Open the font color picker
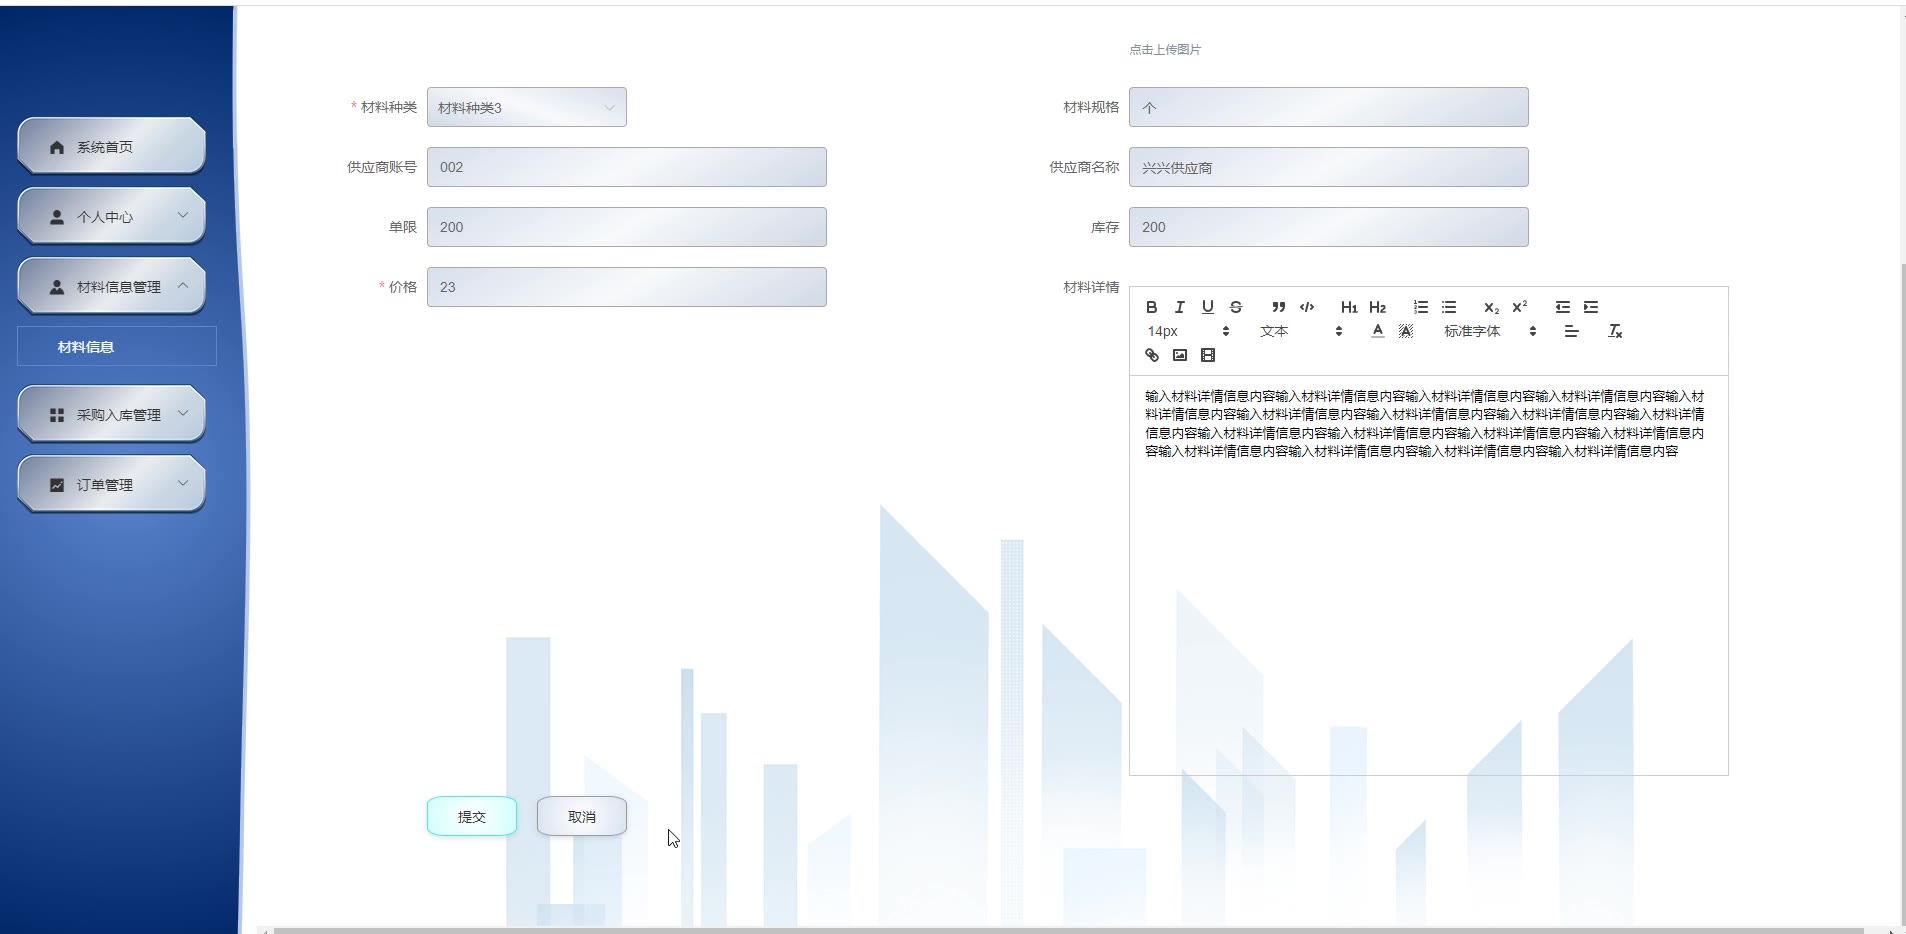Screen dimensions: 1906x934 tap(1377, 331)
